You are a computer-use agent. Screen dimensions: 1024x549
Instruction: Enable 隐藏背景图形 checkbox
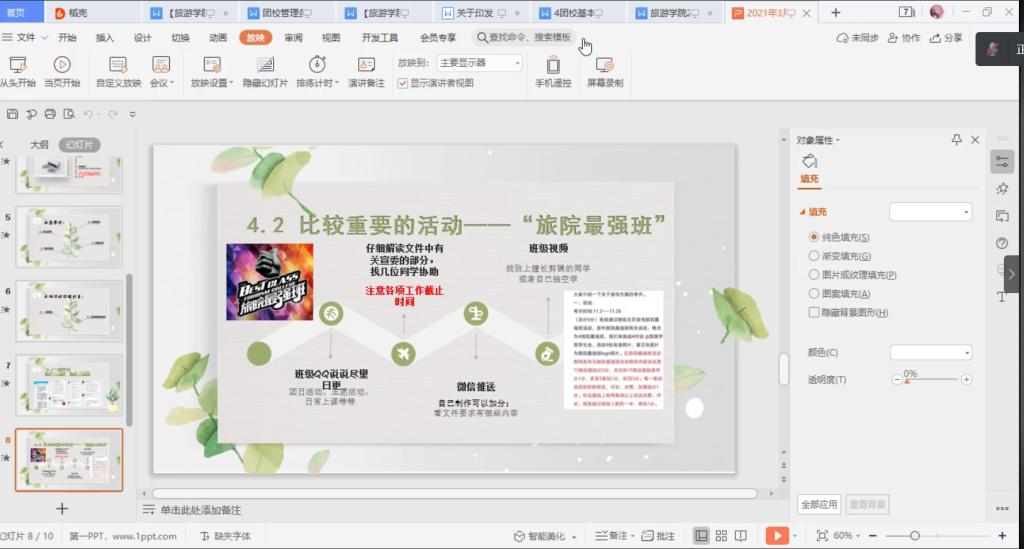click(x=814, y=313)
